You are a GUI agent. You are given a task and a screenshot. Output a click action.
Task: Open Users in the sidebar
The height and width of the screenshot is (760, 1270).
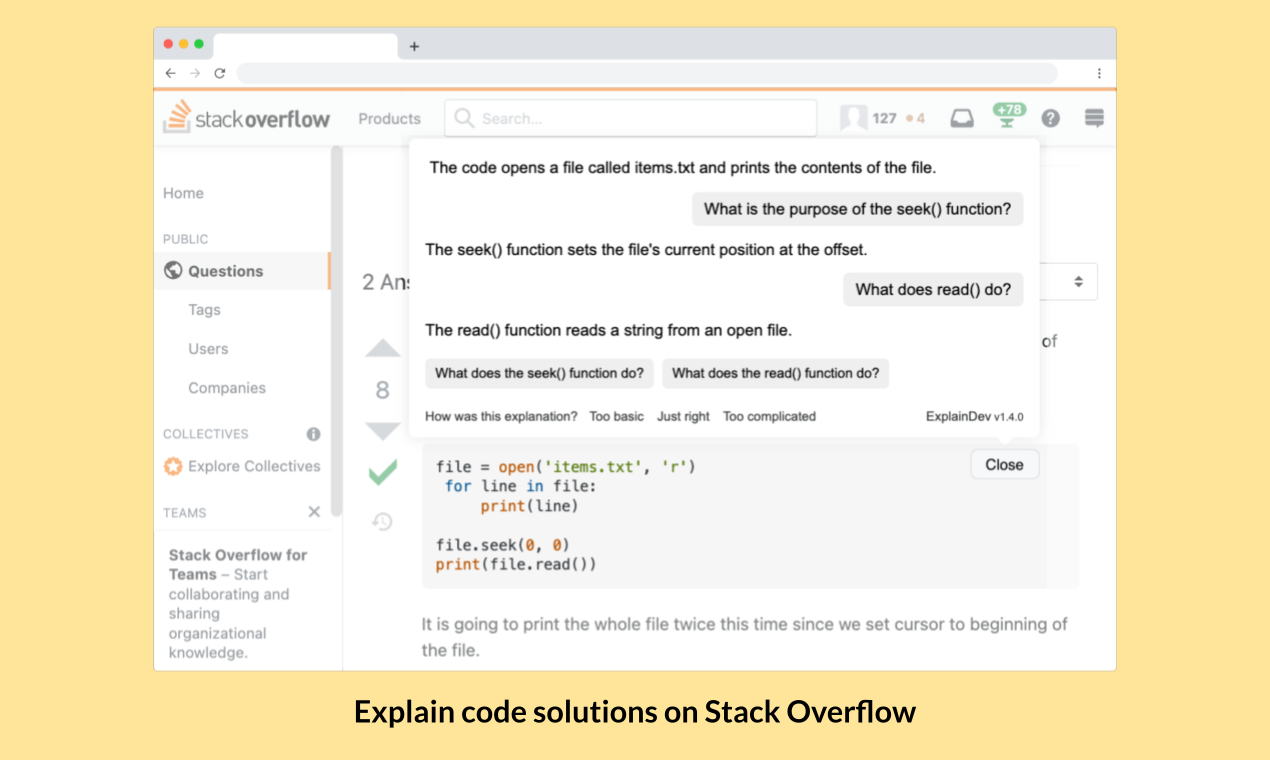(x=208, y=349)
